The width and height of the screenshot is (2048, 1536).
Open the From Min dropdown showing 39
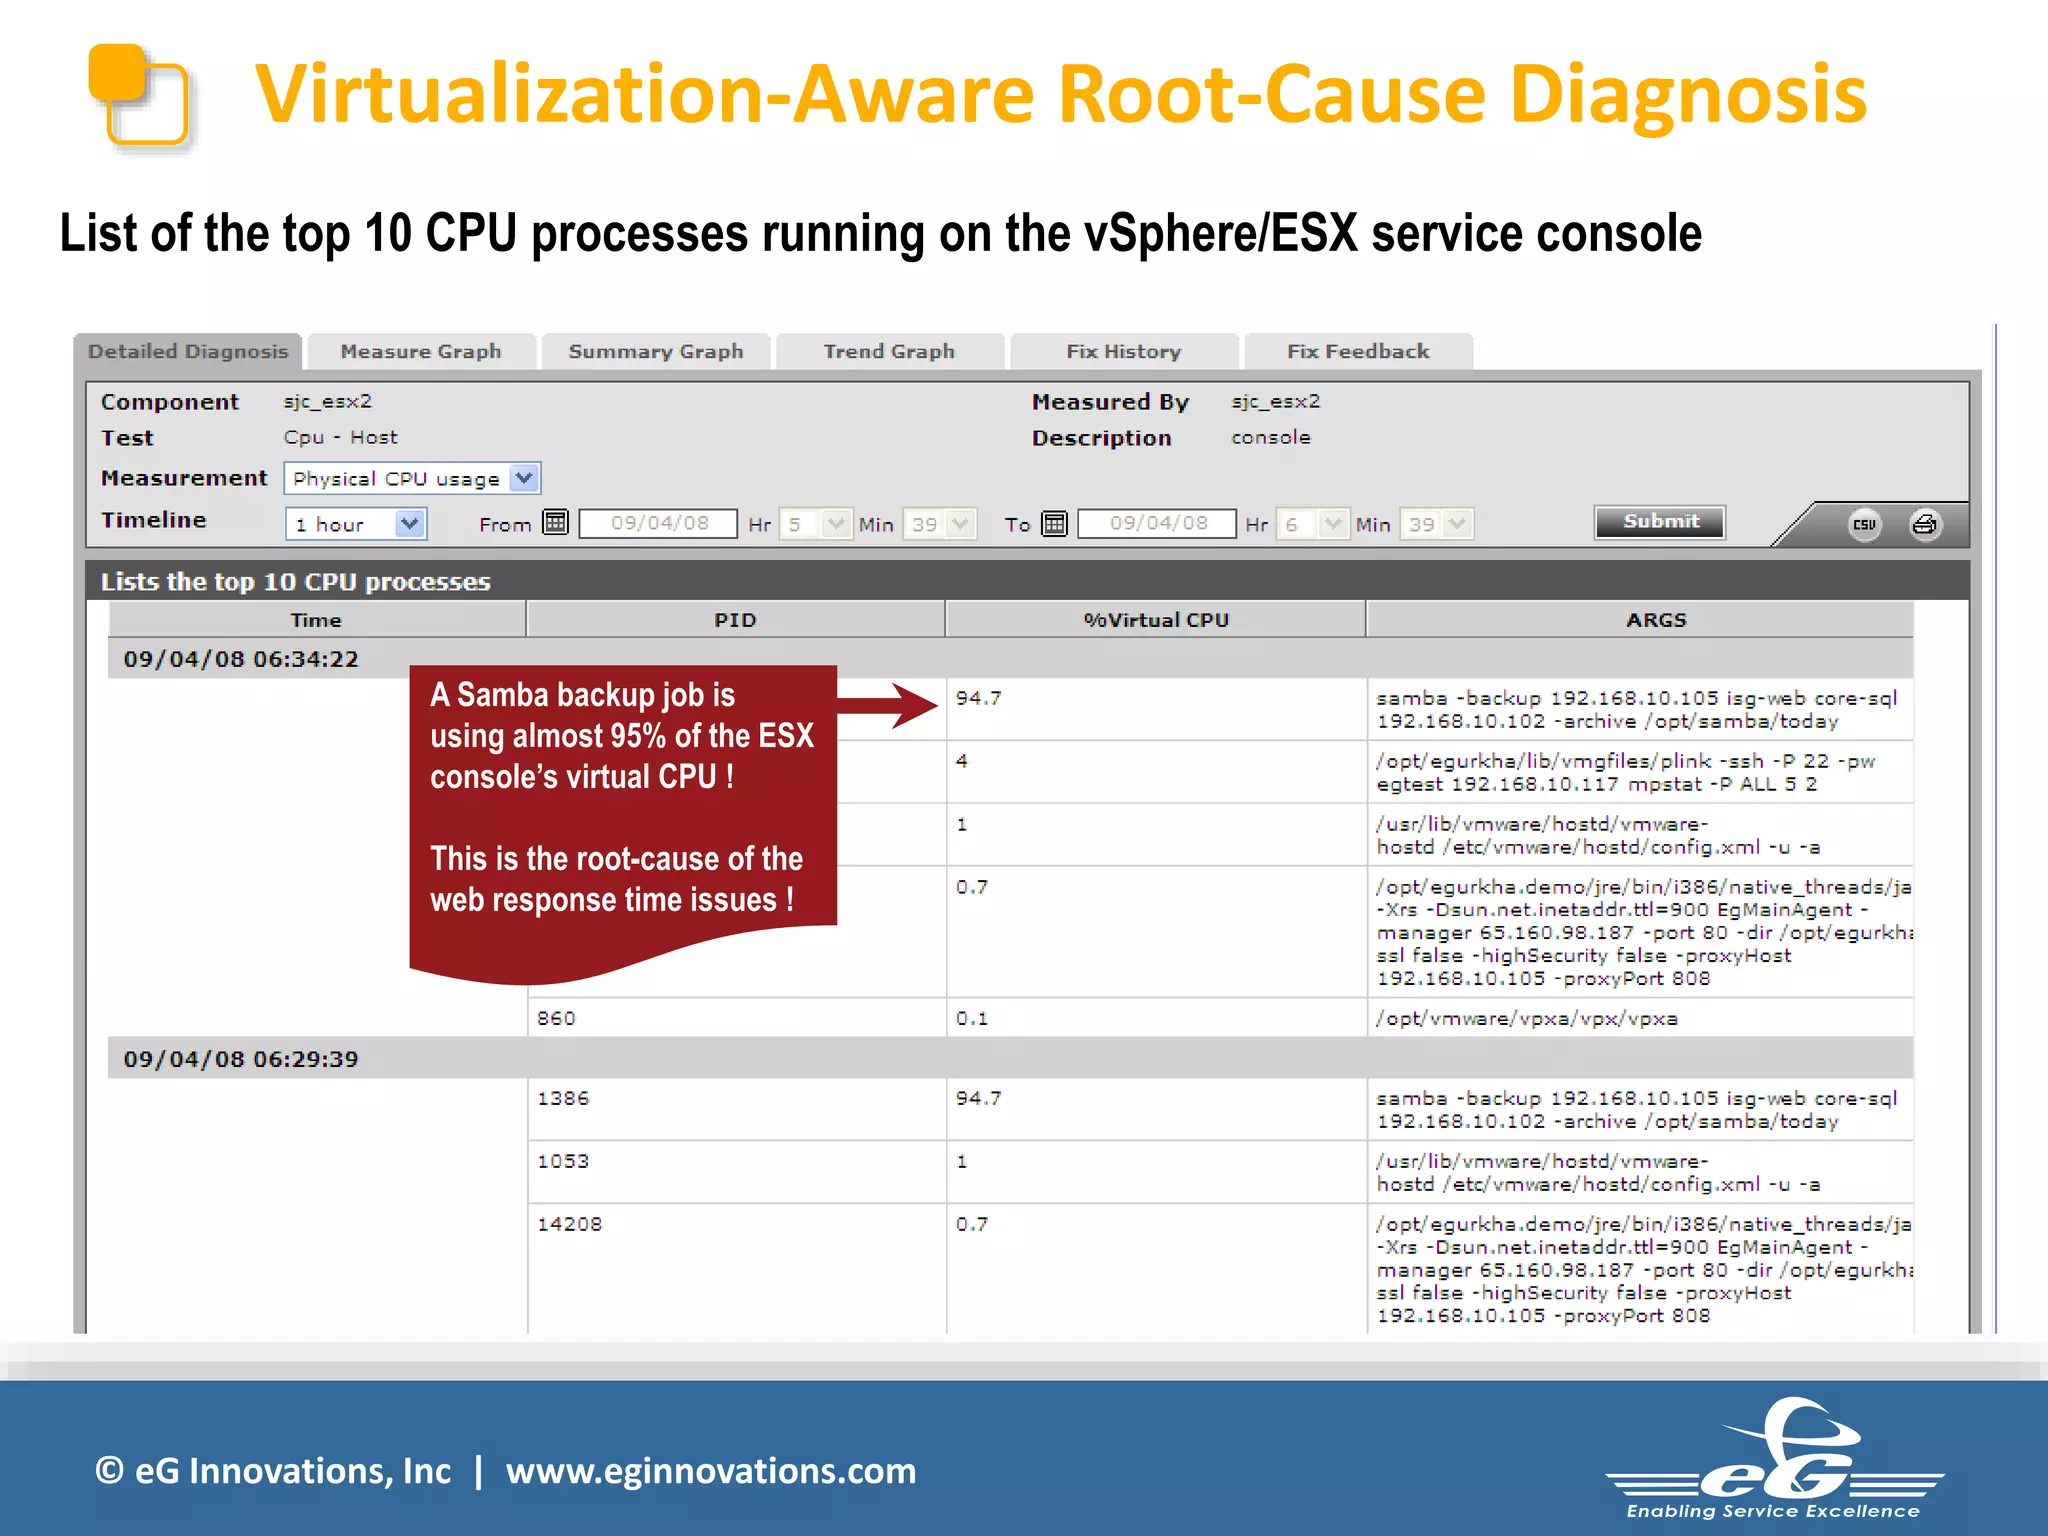point(939,524)
